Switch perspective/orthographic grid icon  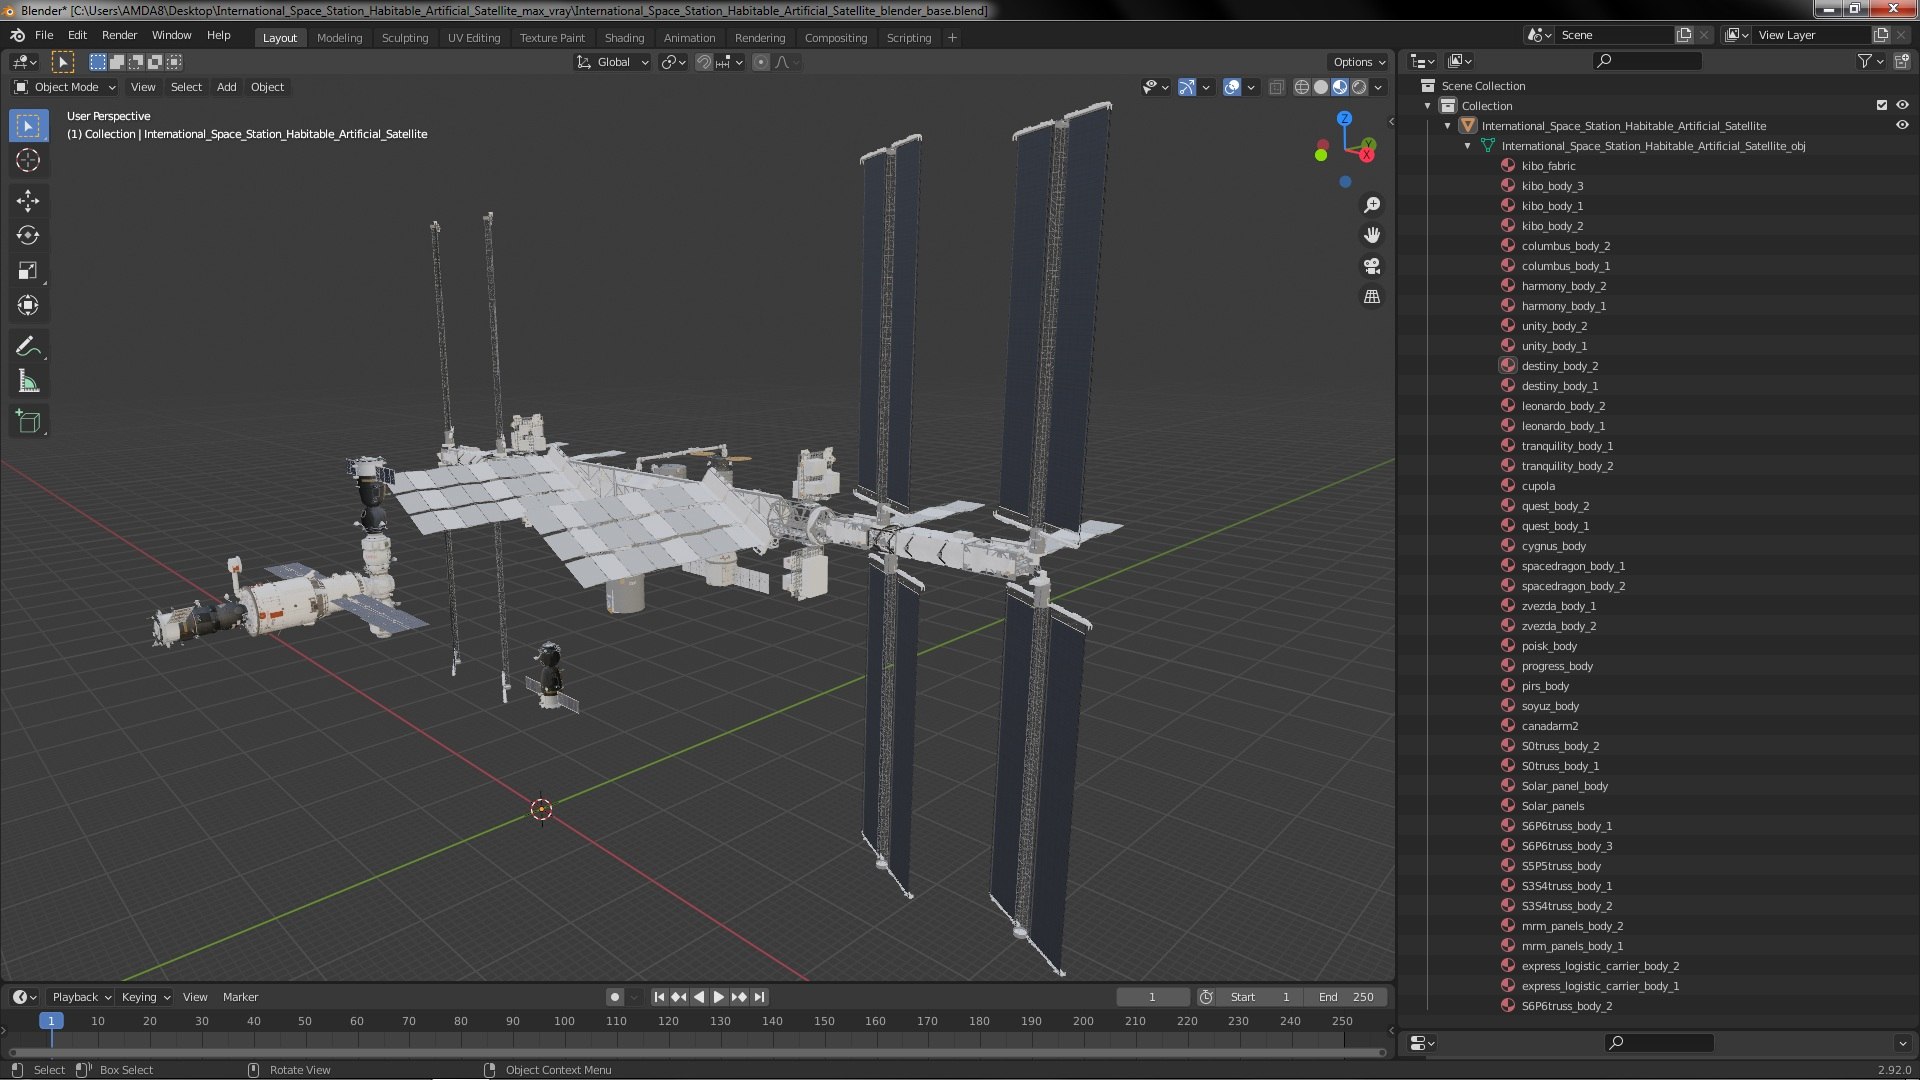1372,297
